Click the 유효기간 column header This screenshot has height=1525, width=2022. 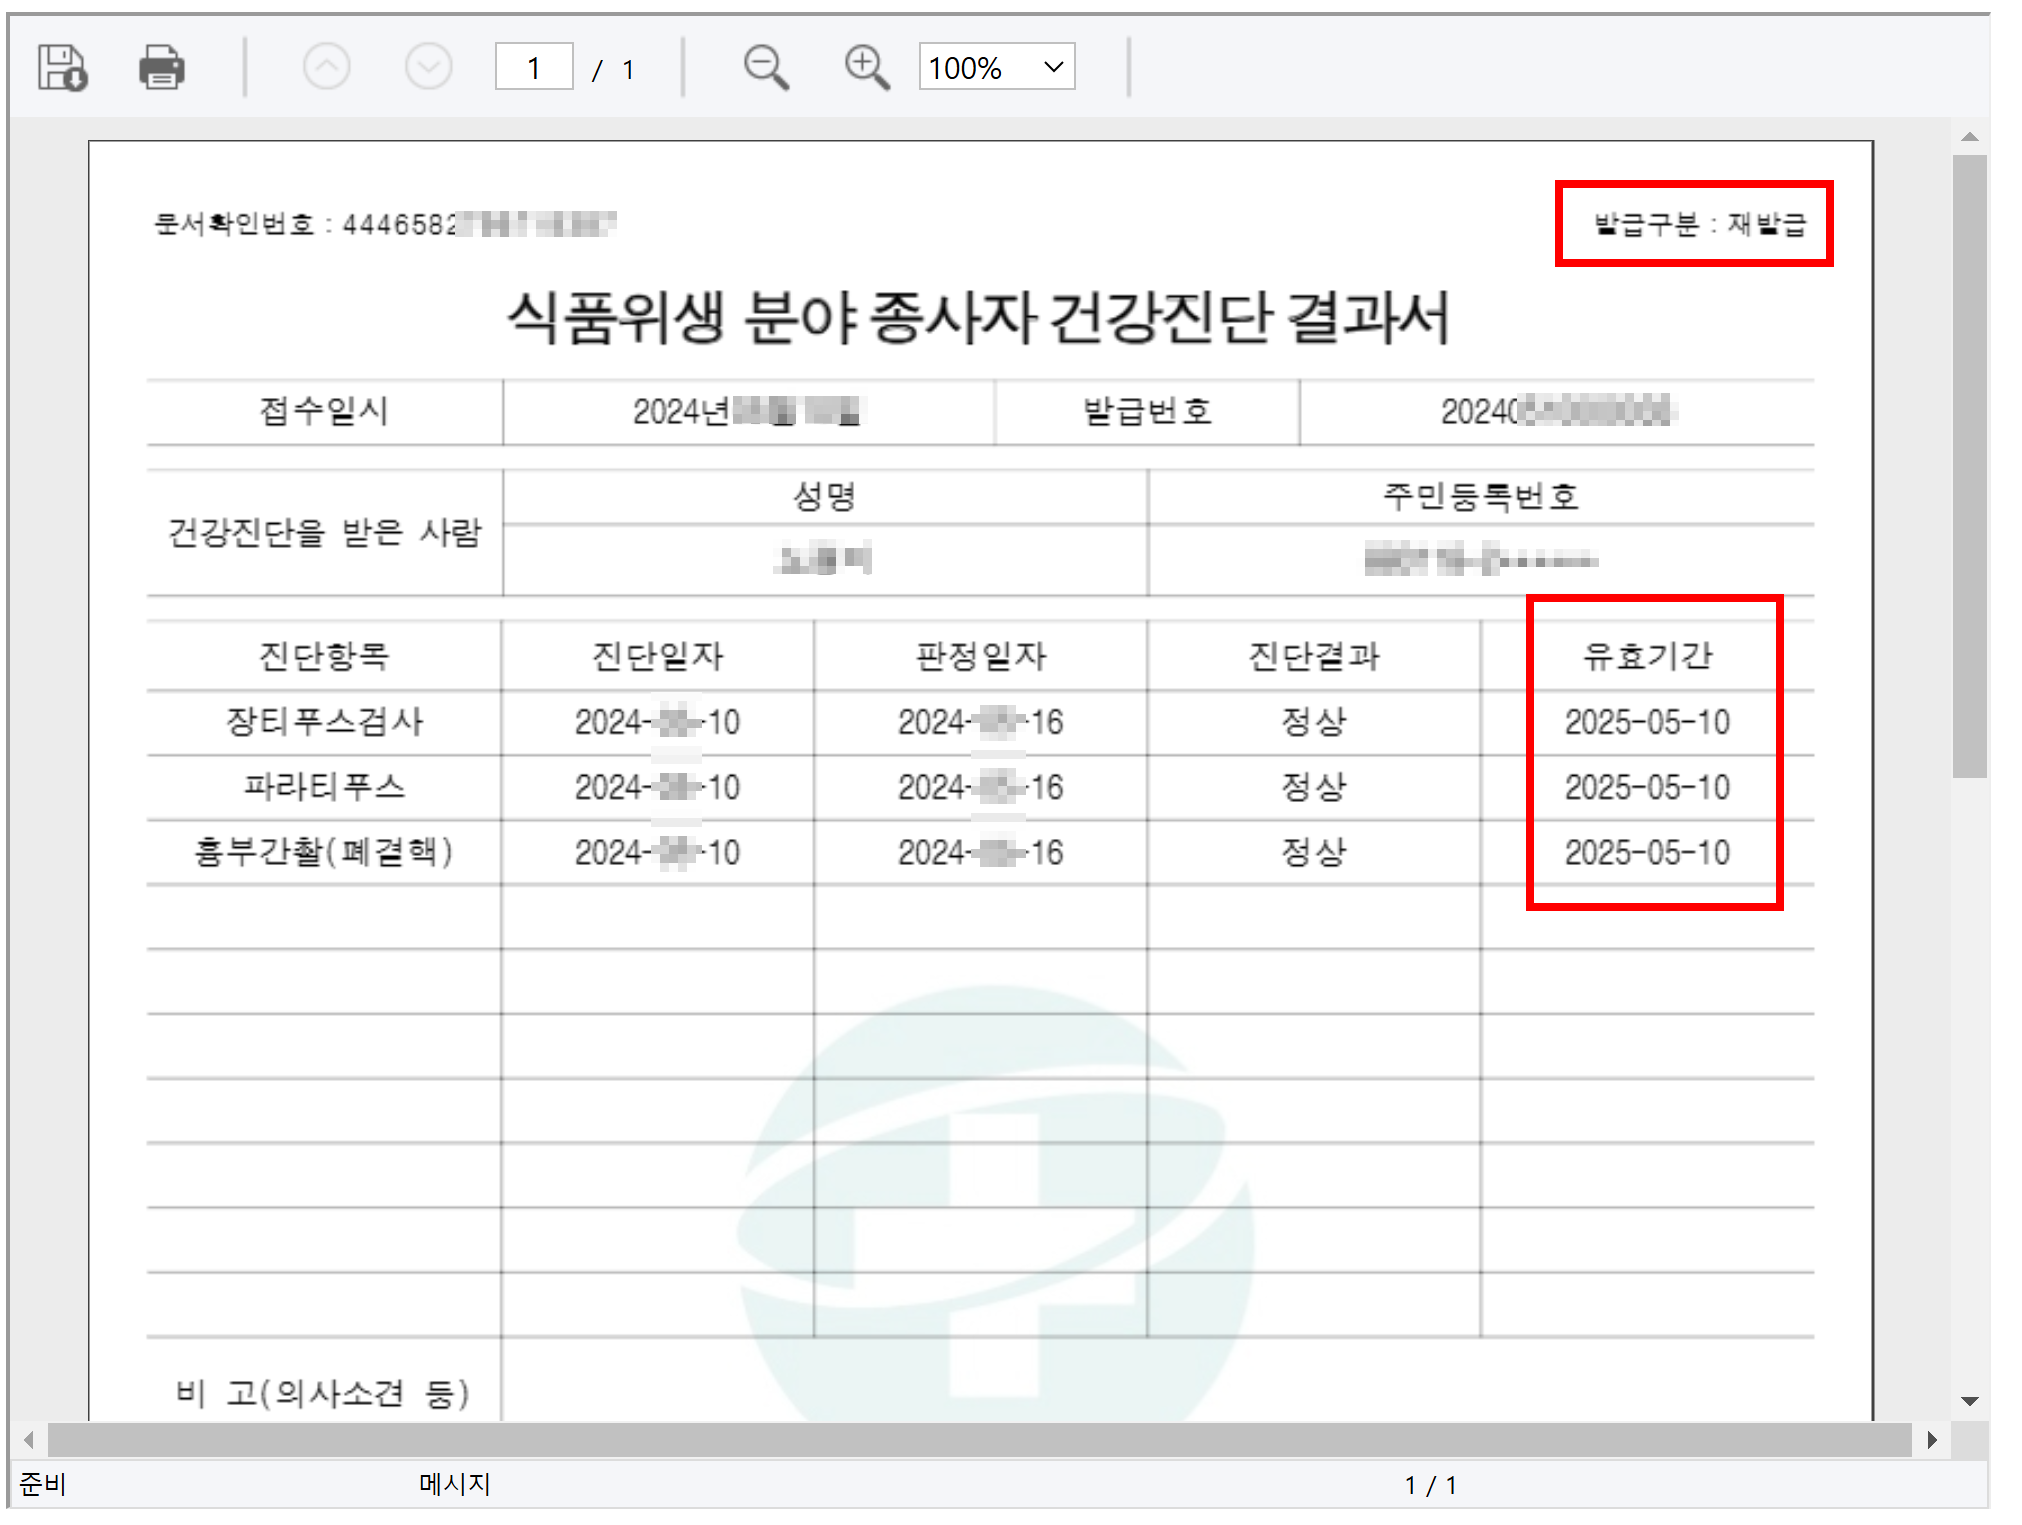click(1647, 656)
